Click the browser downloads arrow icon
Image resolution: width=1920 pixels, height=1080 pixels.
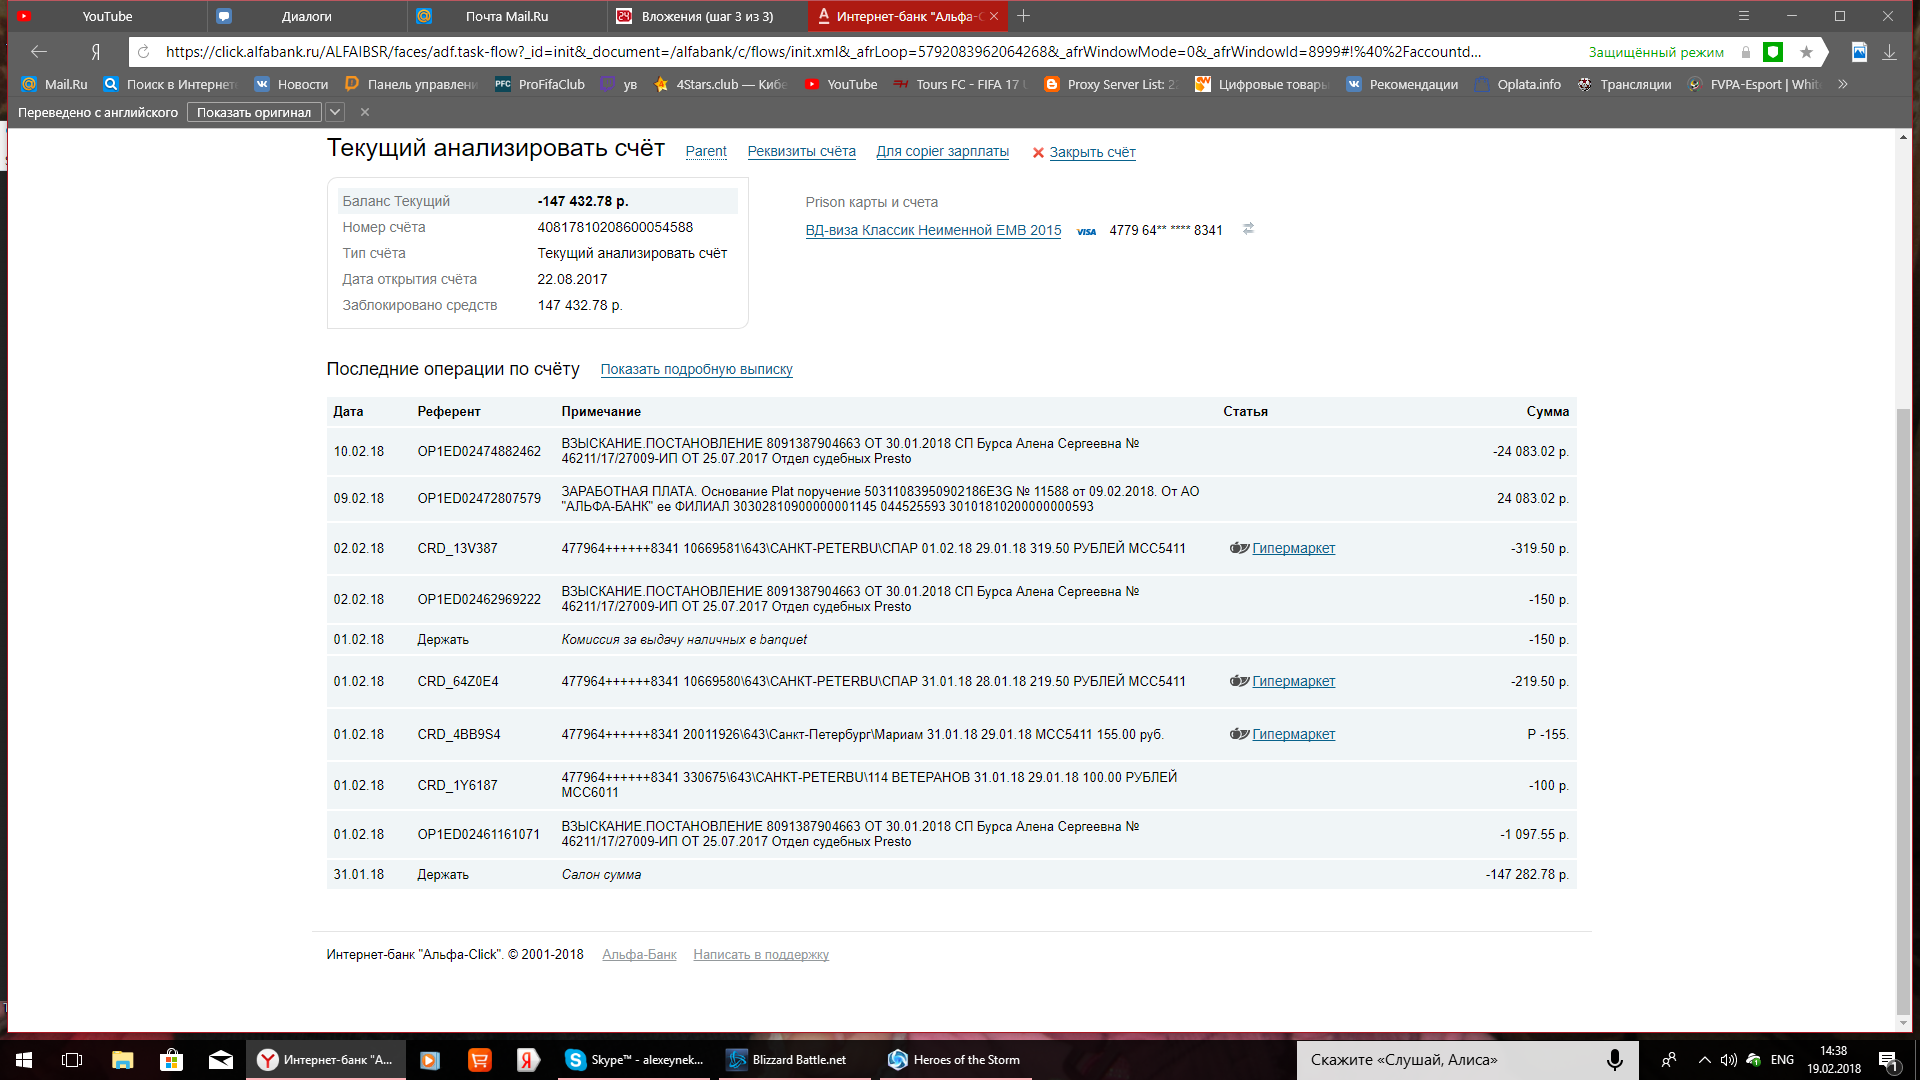point(1889,52)
